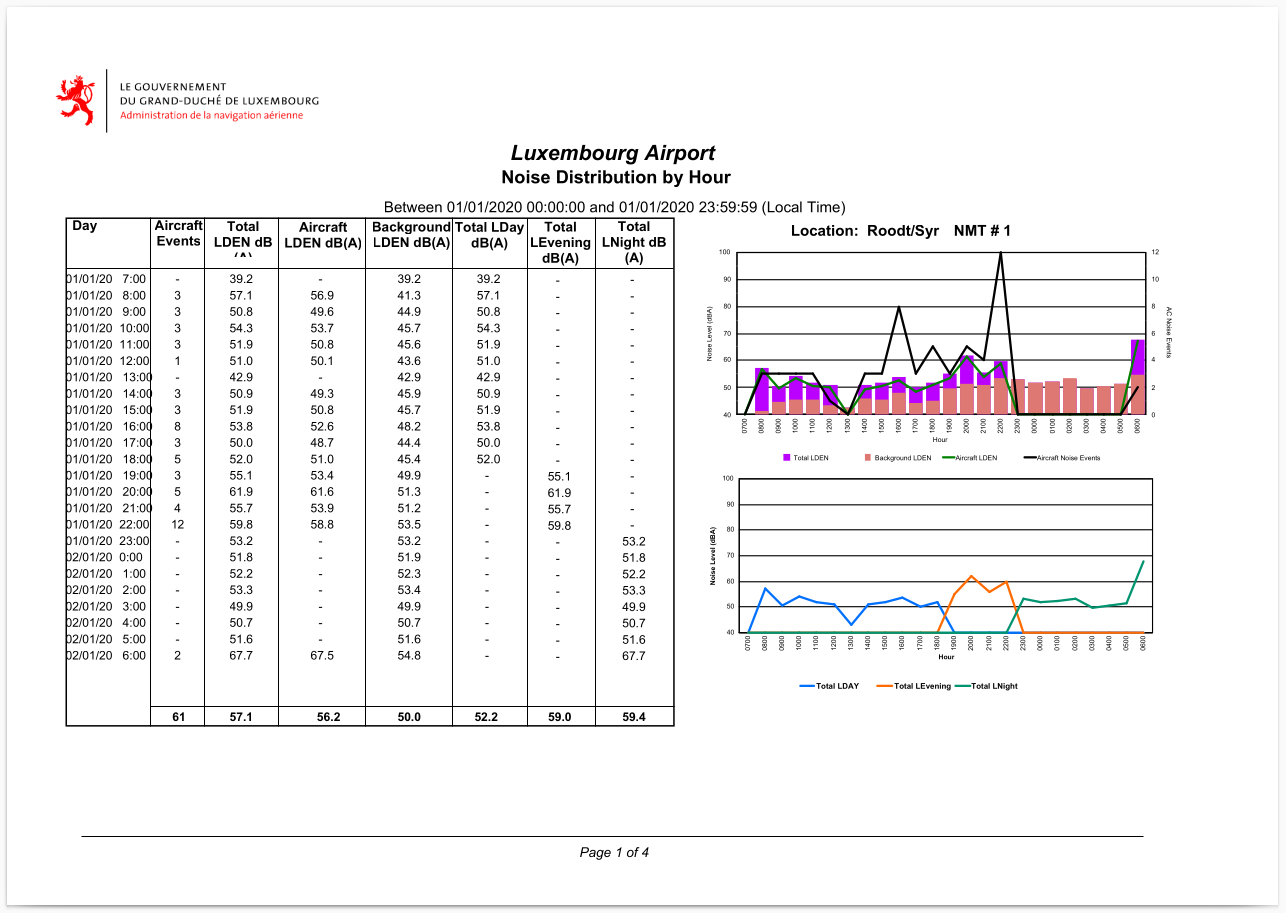Screen dimensions: 1286x913
Task: Click the 01/01/20 22:00 row label
Action: [x=109, y=524]
